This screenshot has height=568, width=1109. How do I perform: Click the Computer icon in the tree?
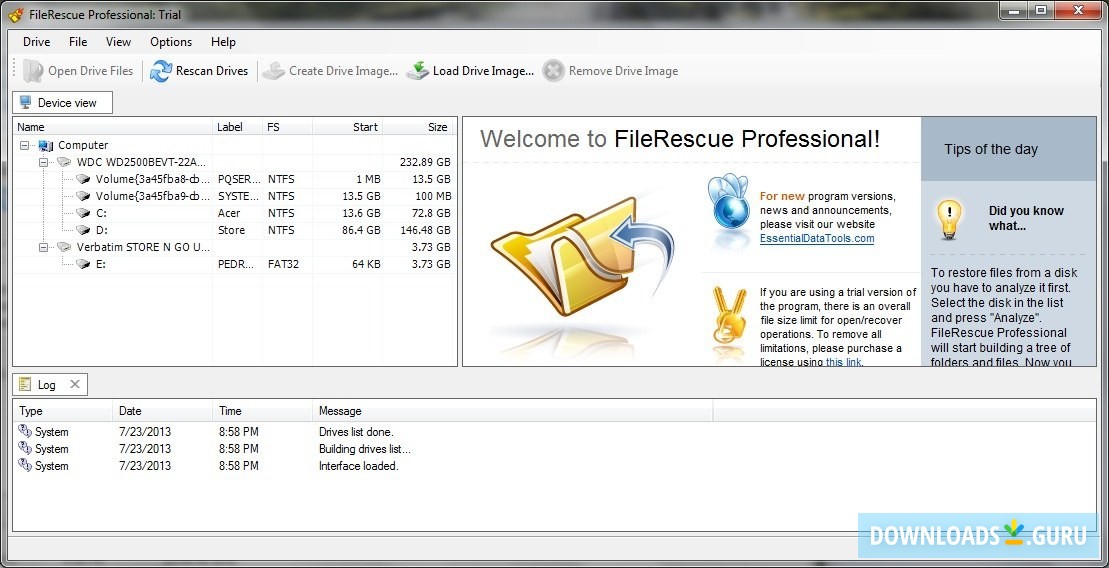pos(46,145)
